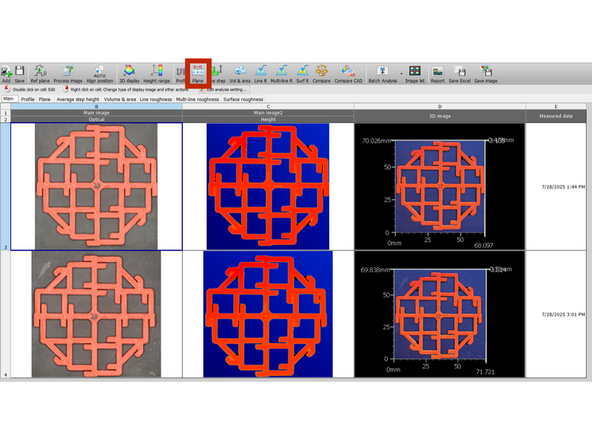Select row 4 header
The image size is (592, 444).
[5, 314]
